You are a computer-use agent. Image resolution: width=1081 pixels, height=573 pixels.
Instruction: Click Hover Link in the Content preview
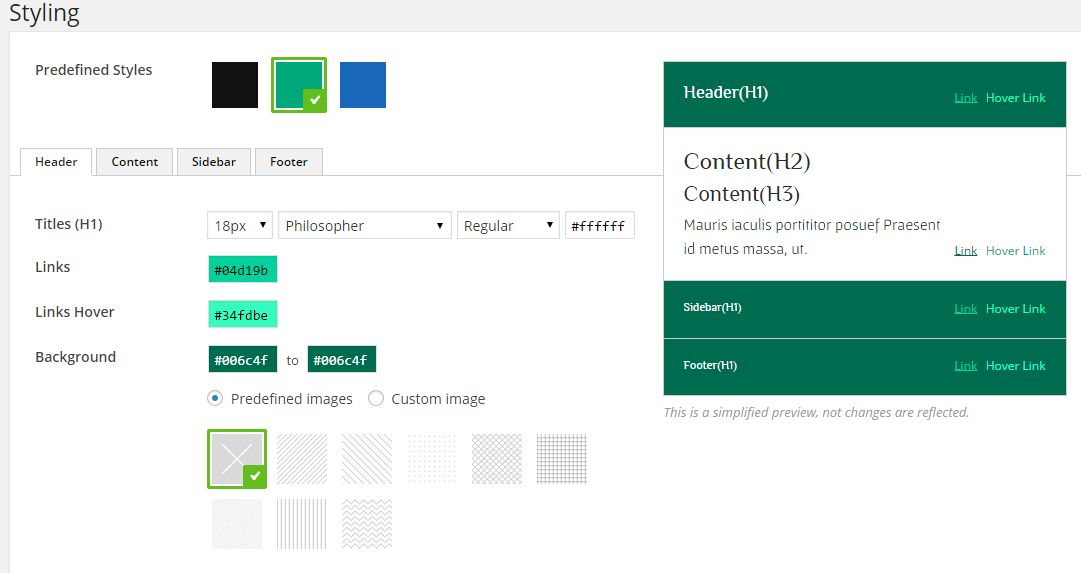[1016, 251]
